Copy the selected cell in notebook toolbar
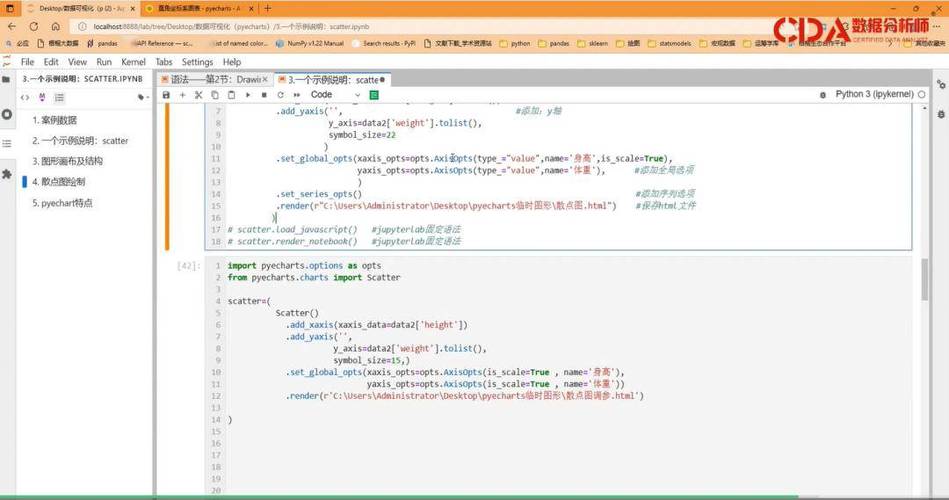Screen dimensions: 949x500 [215, 95]
